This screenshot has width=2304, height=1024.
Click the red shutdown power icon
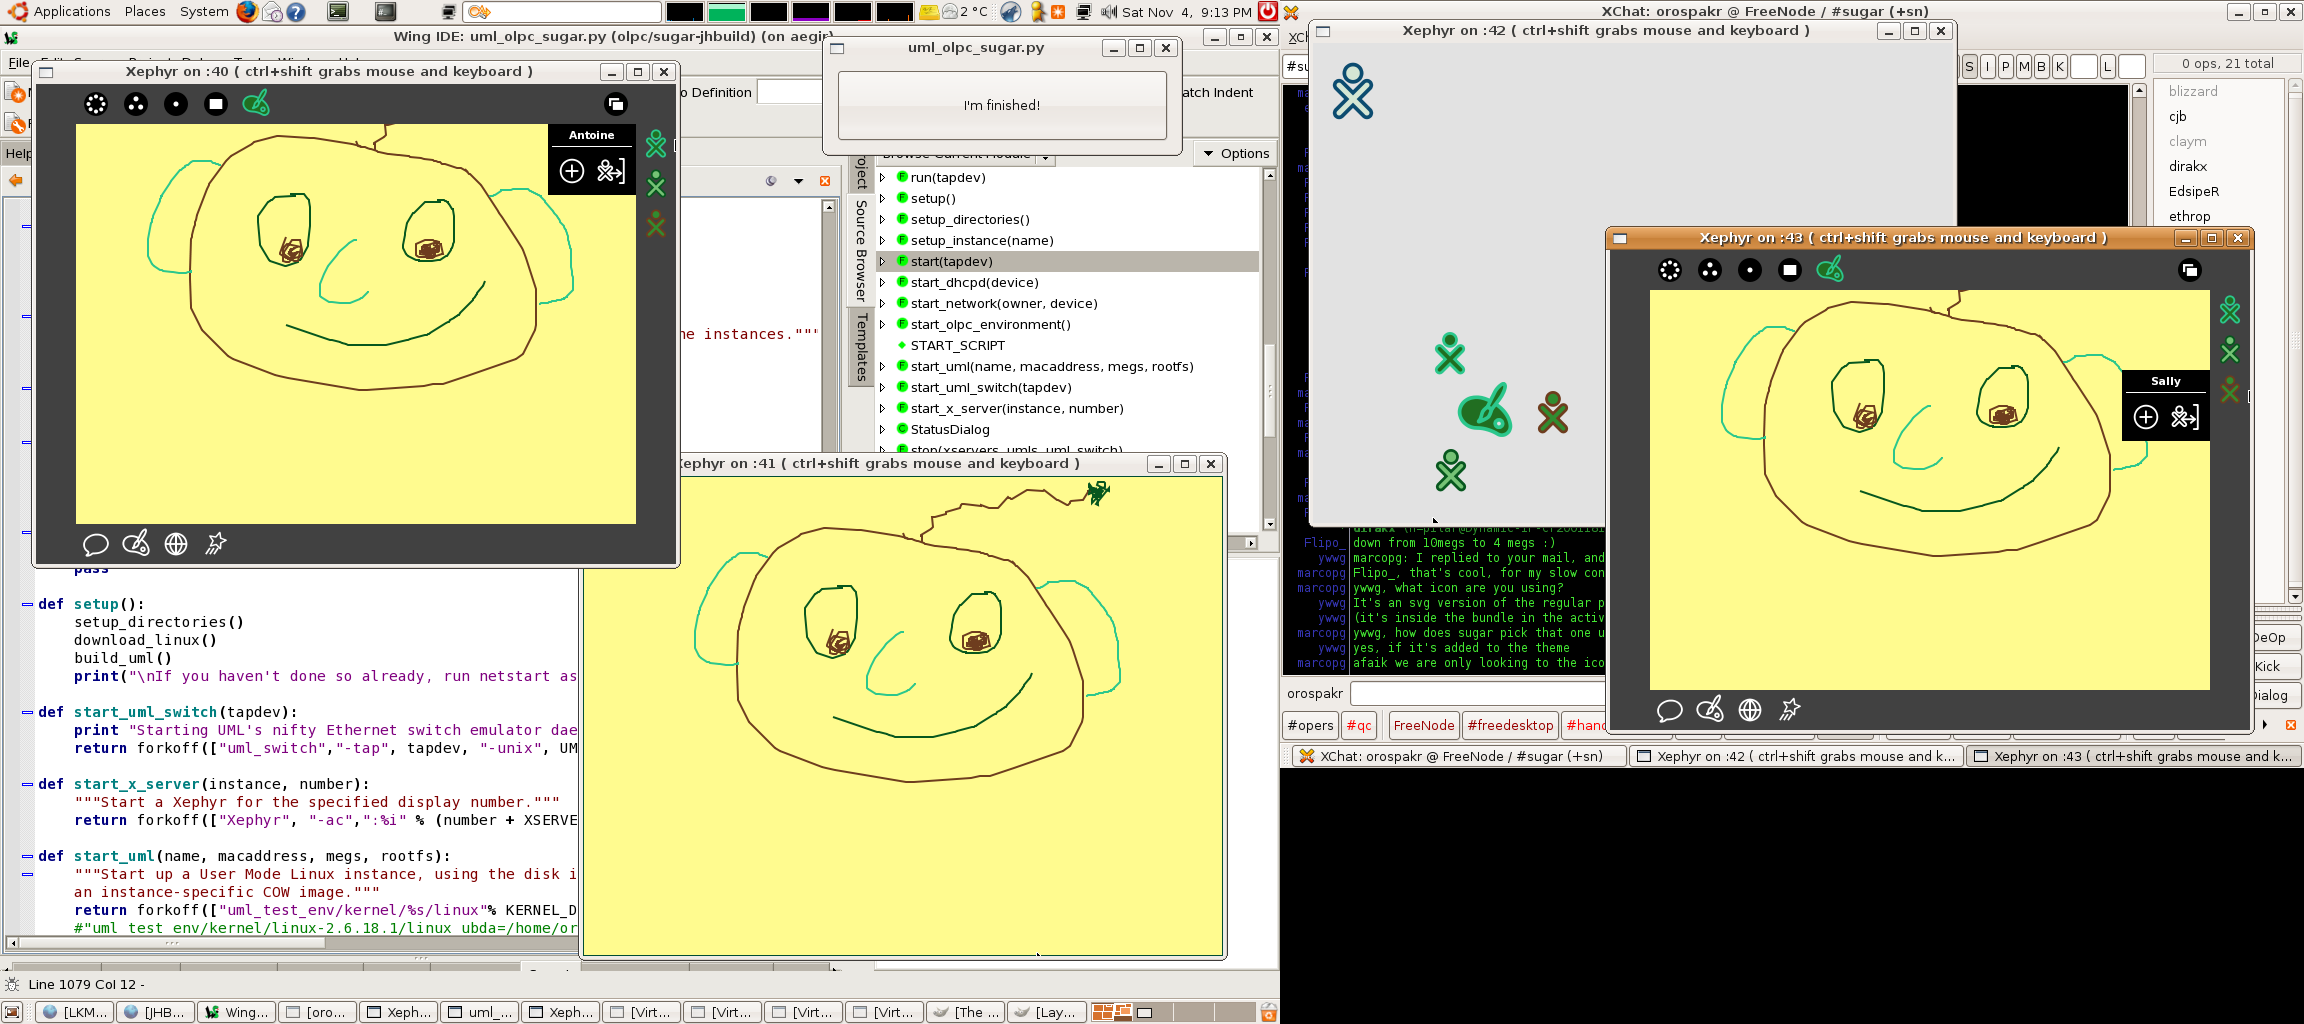1267,12
